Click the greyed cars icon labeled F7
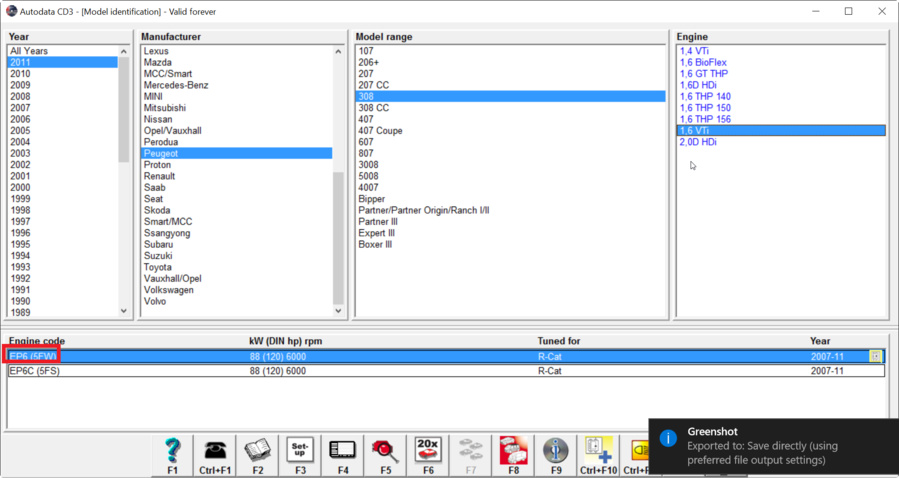The width and height of the screenshot is (899, 478). [x=471, y=456]
